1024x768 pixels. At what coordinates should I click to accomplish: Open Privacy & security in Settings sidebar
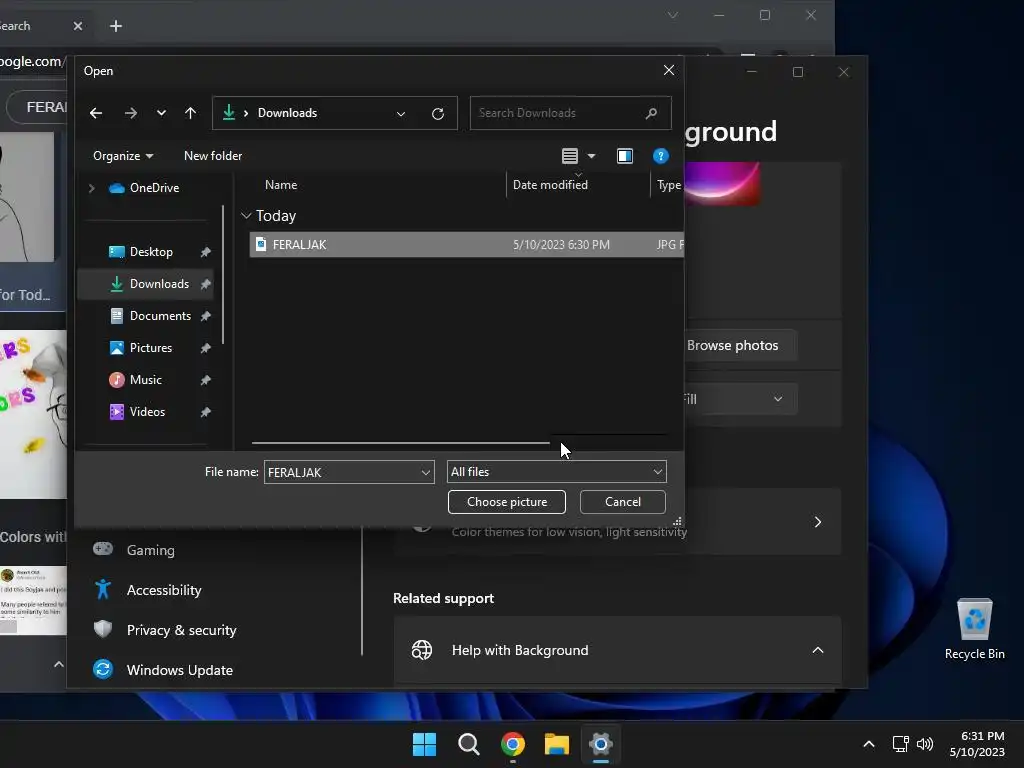181,630
